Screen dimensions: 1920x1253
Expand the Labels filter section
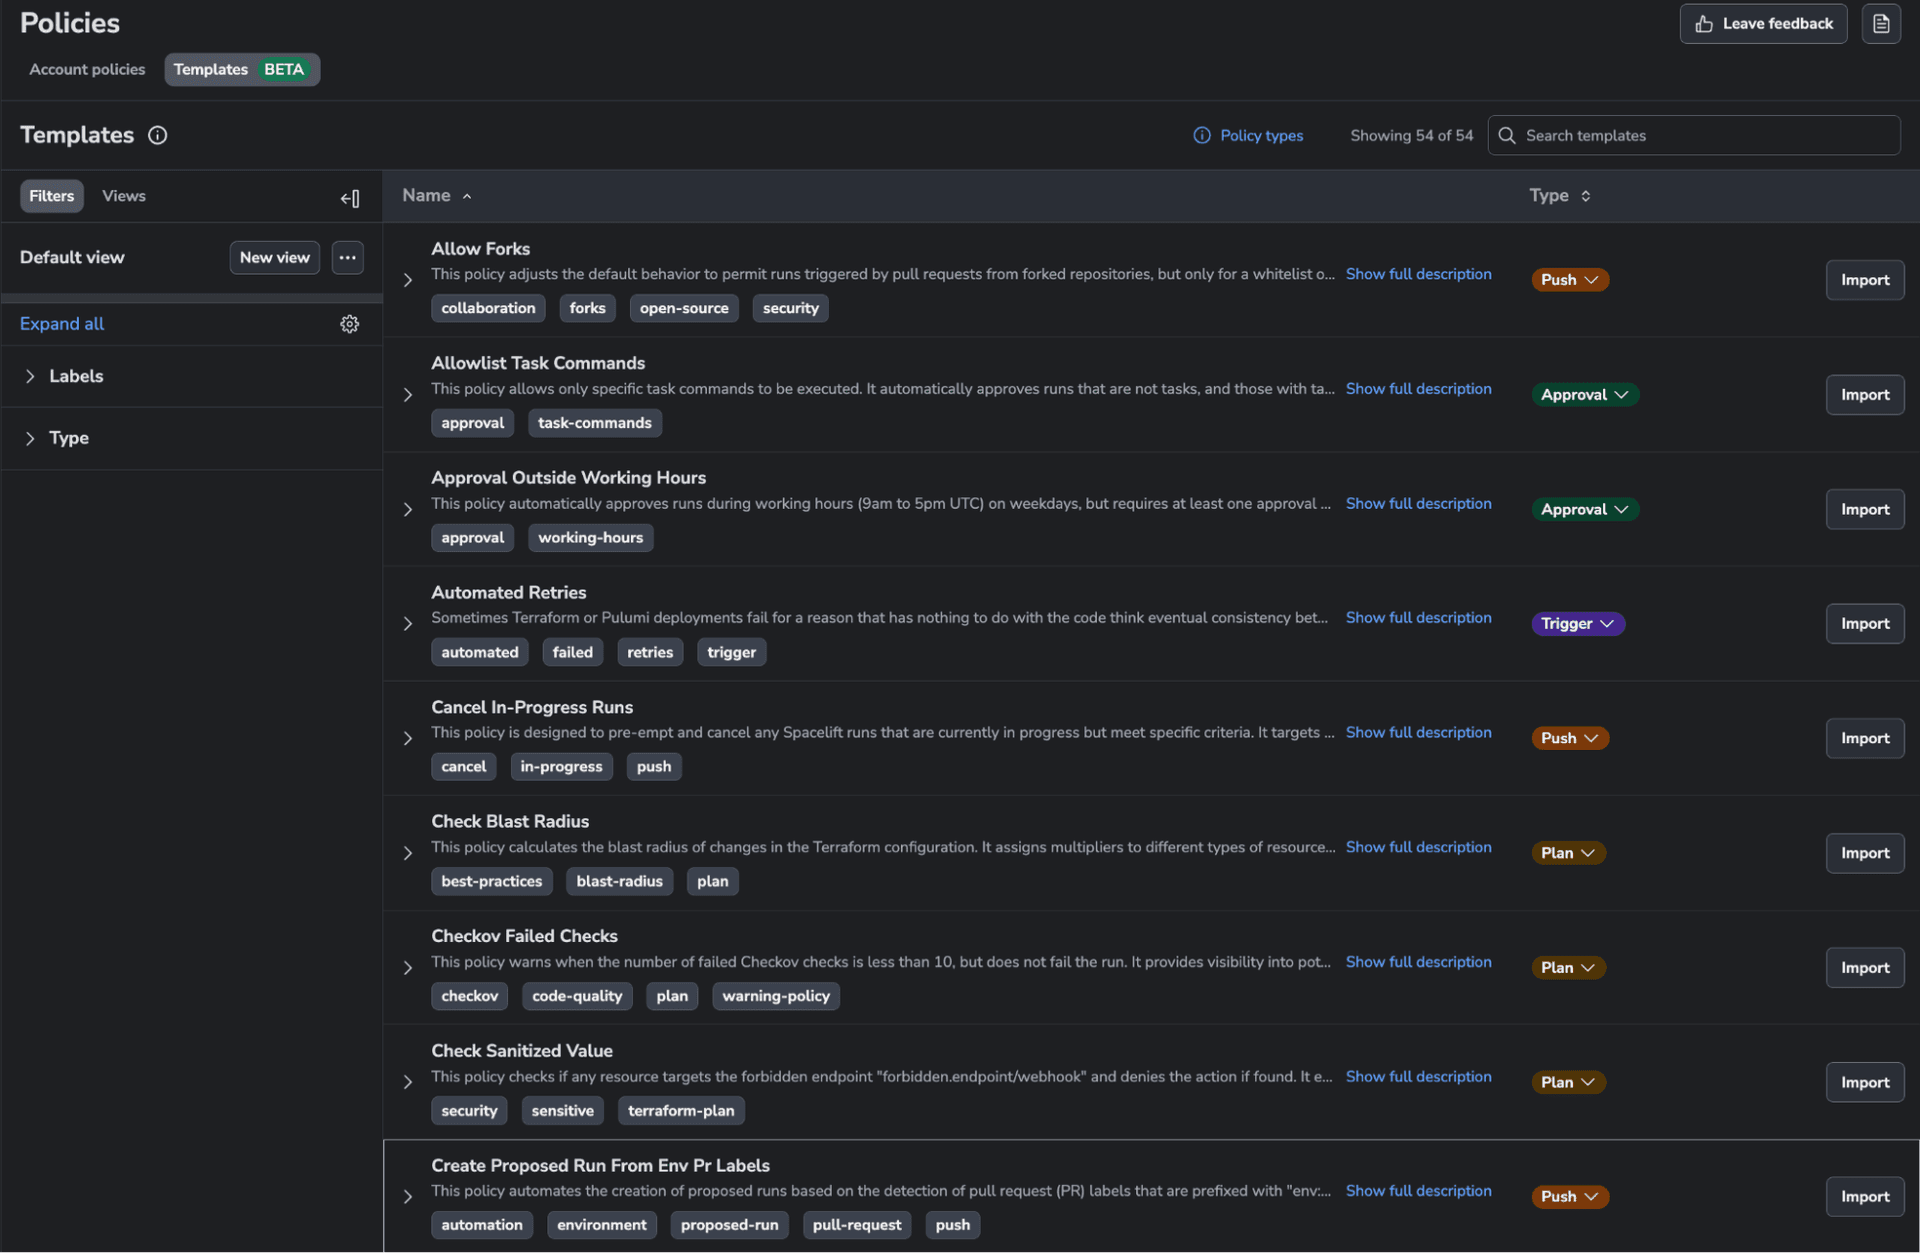tap(31, 376)
